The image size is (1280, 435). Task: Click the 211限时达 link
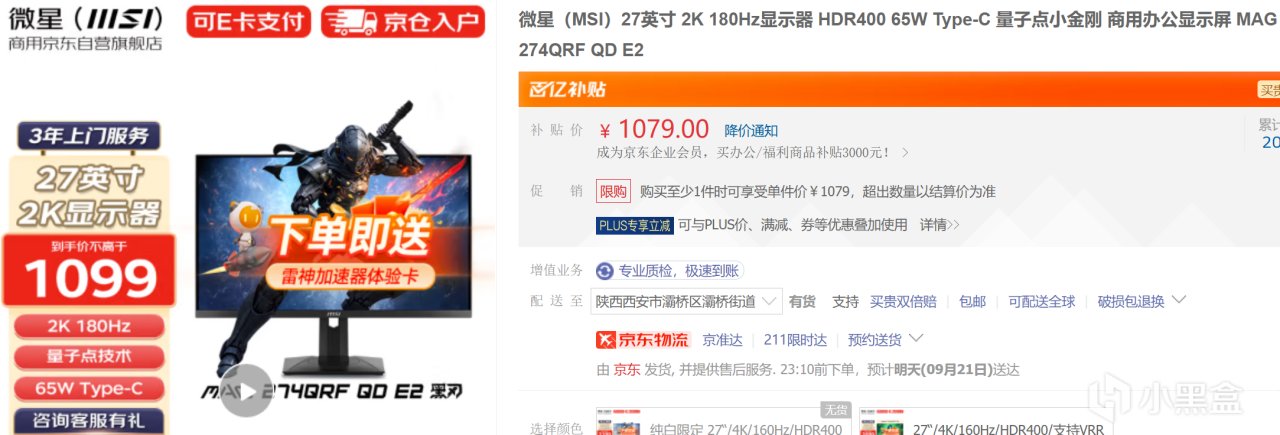pyautogui.click(x=795, y=339)
